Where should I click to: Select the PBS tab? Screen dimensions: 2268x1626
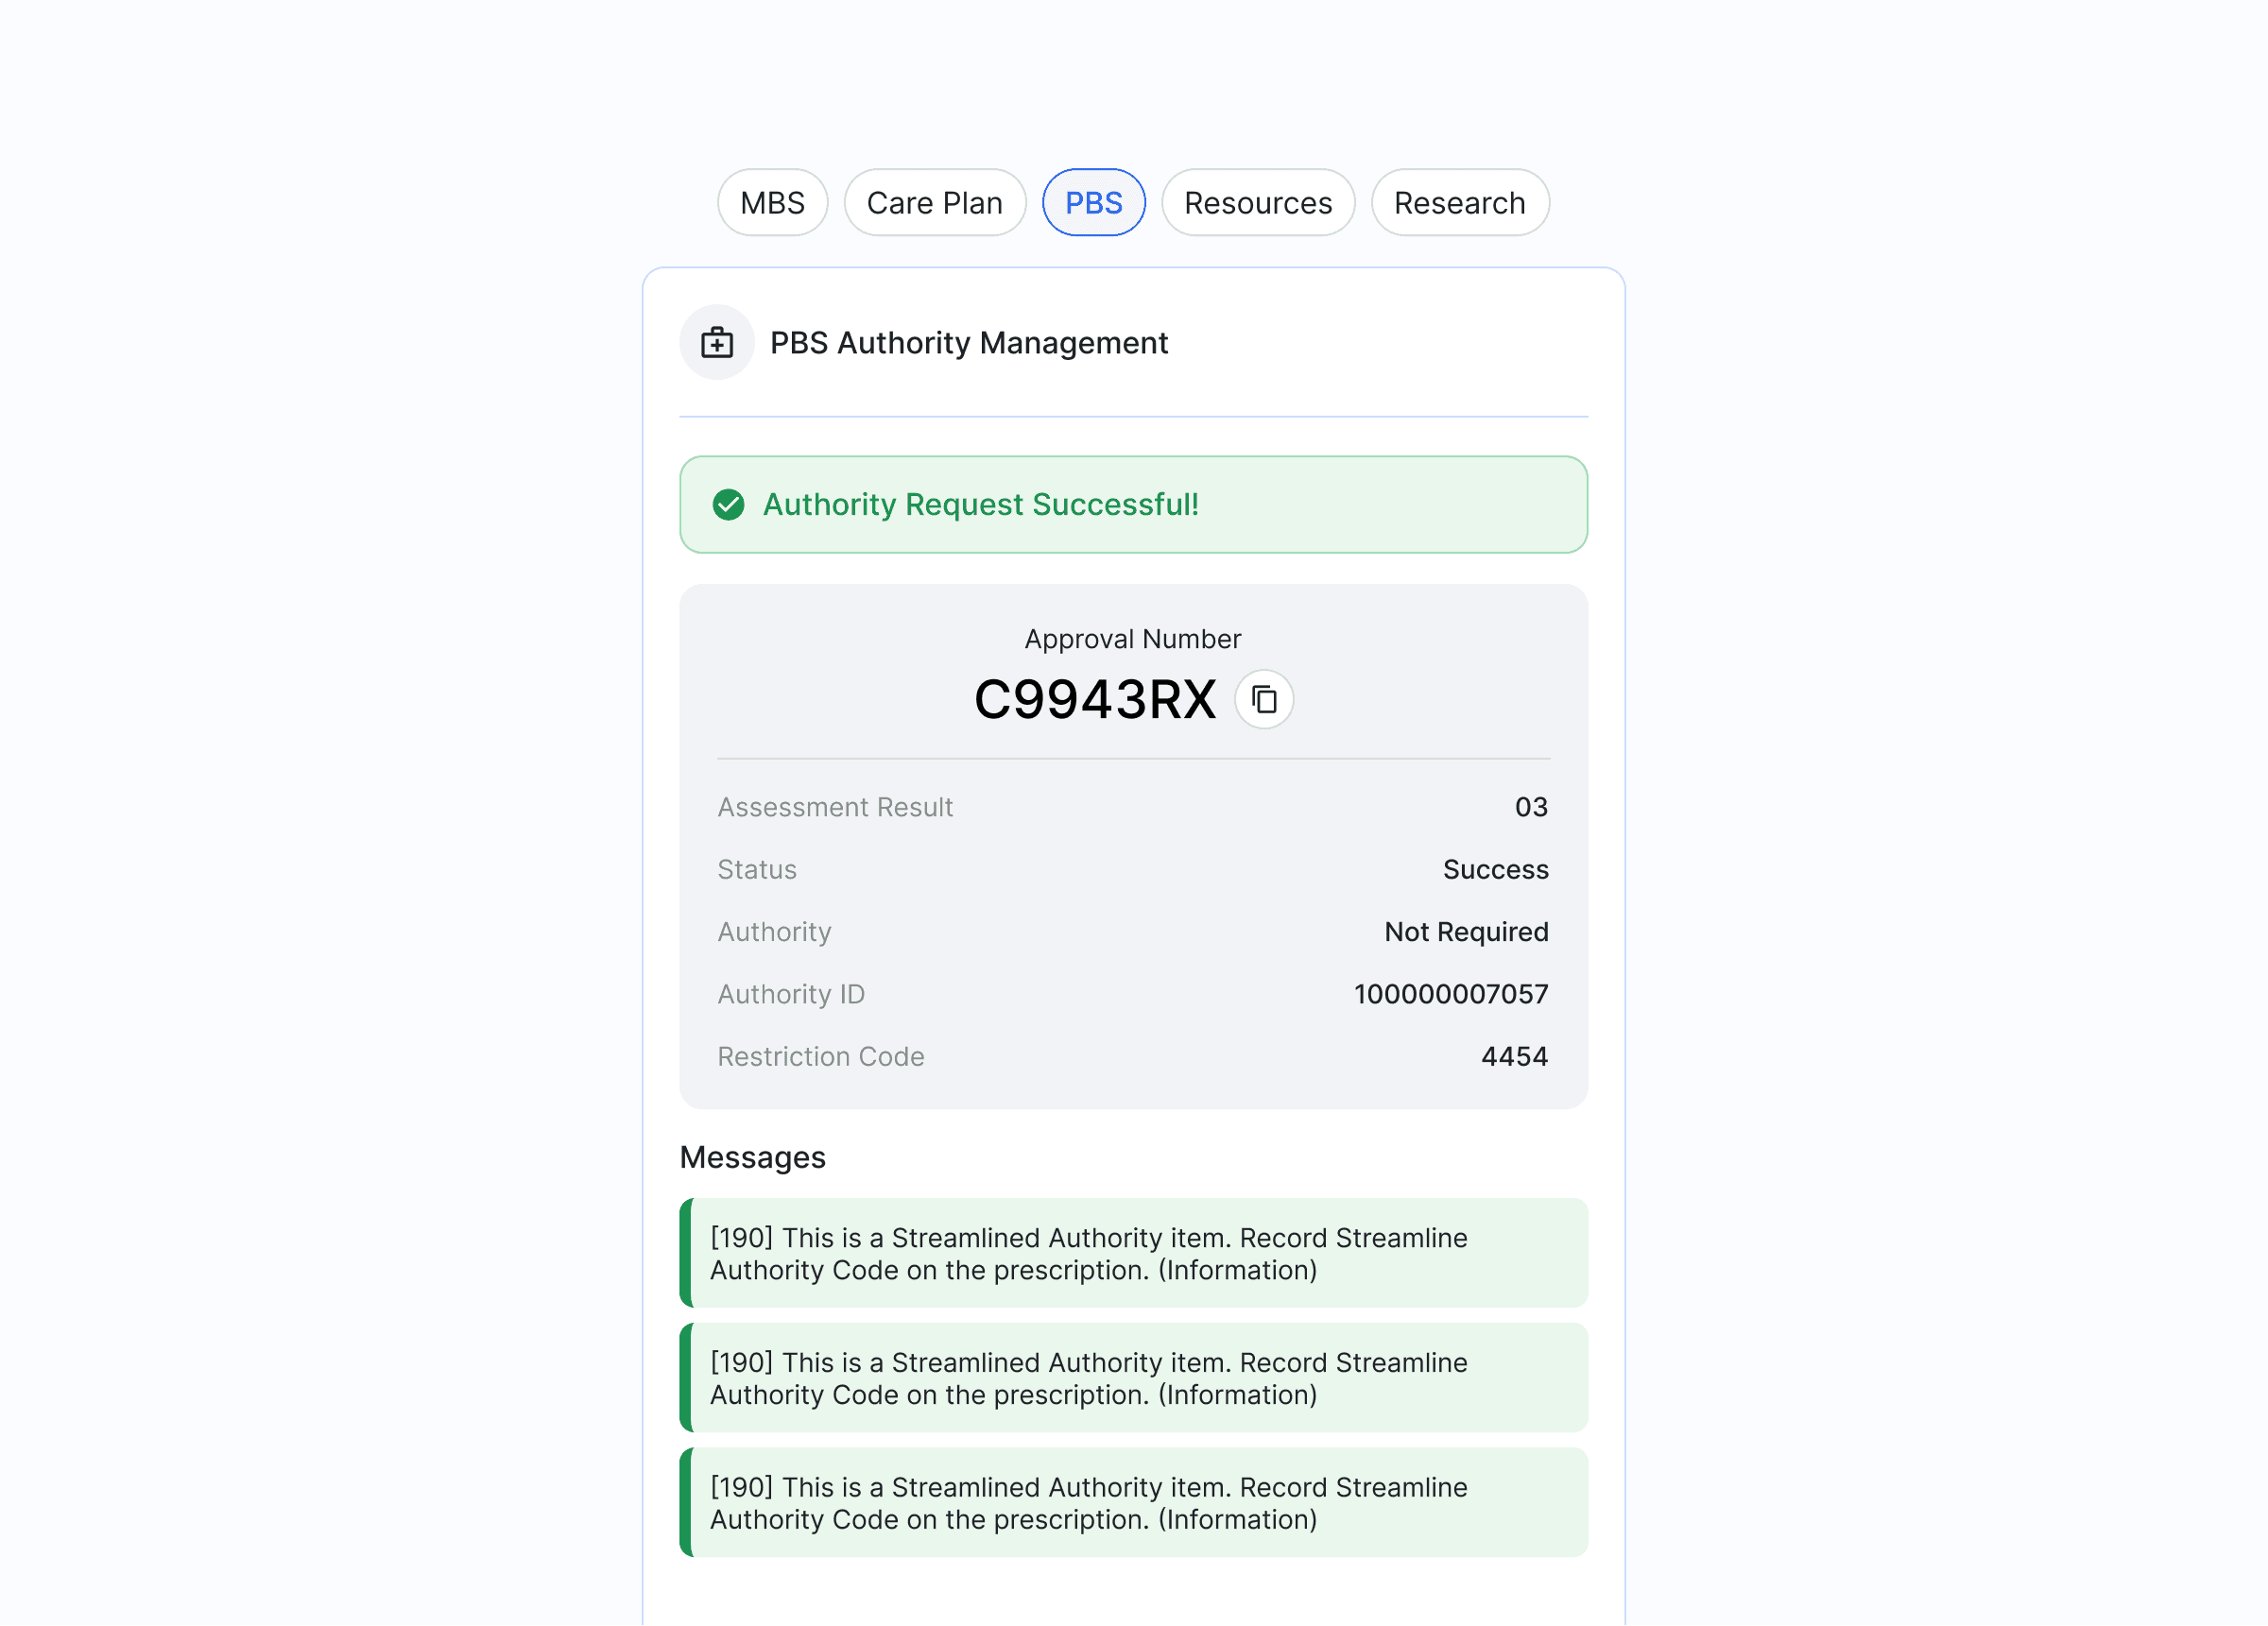coord(1093,203)
